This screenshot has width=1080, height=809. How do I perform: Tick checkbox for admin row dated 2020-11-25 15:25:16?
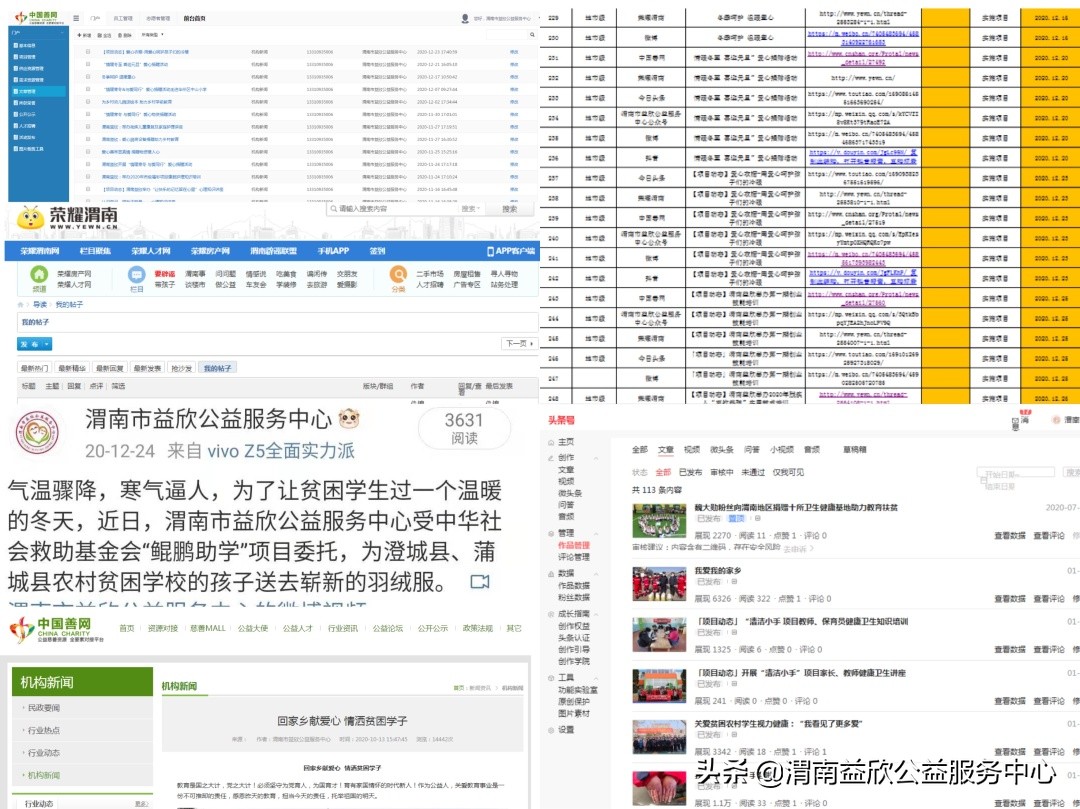tap(87, 151)
